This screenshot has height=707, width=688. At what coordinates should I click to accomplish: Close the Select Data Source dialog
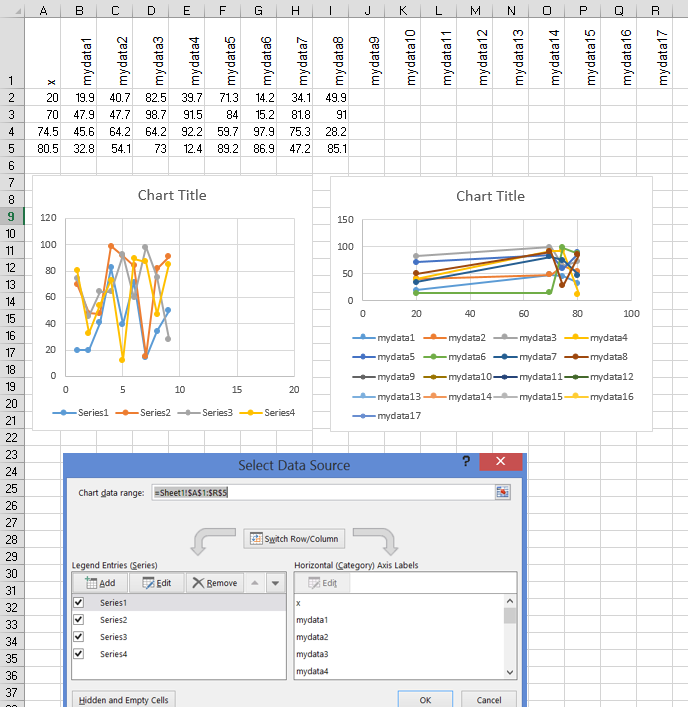[500, 461]
